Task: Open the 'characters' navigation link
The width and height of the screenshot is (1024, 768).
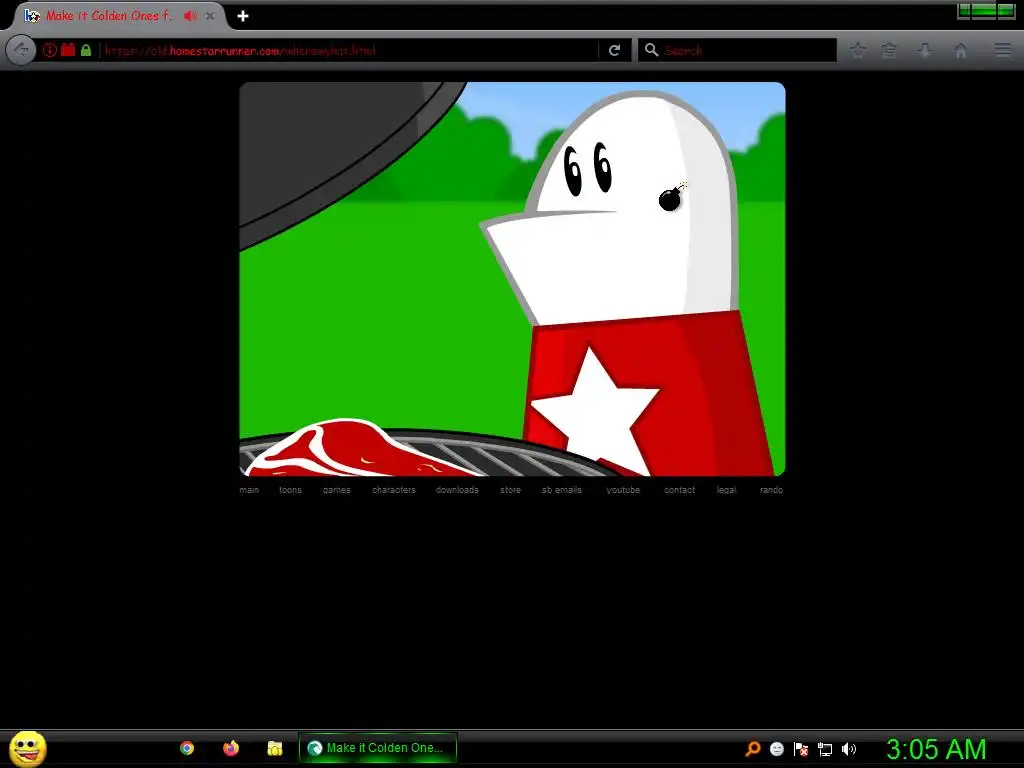Action: point(394,490)
